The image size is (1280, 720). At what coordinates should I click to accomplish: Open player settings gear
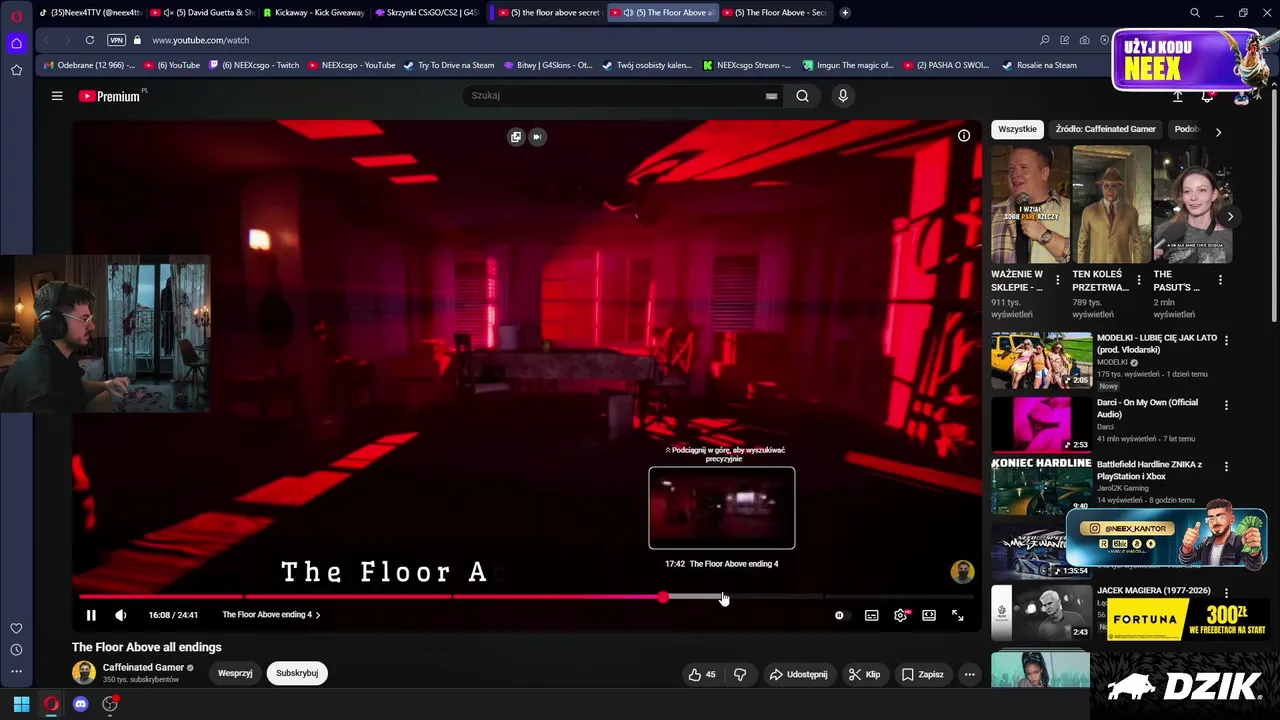tap(900, 615)
